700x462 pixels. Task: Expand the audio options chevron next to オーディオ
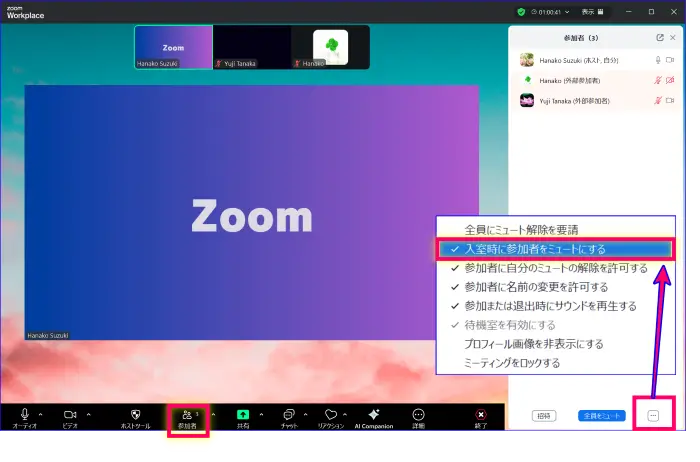(x=40, y=413)
